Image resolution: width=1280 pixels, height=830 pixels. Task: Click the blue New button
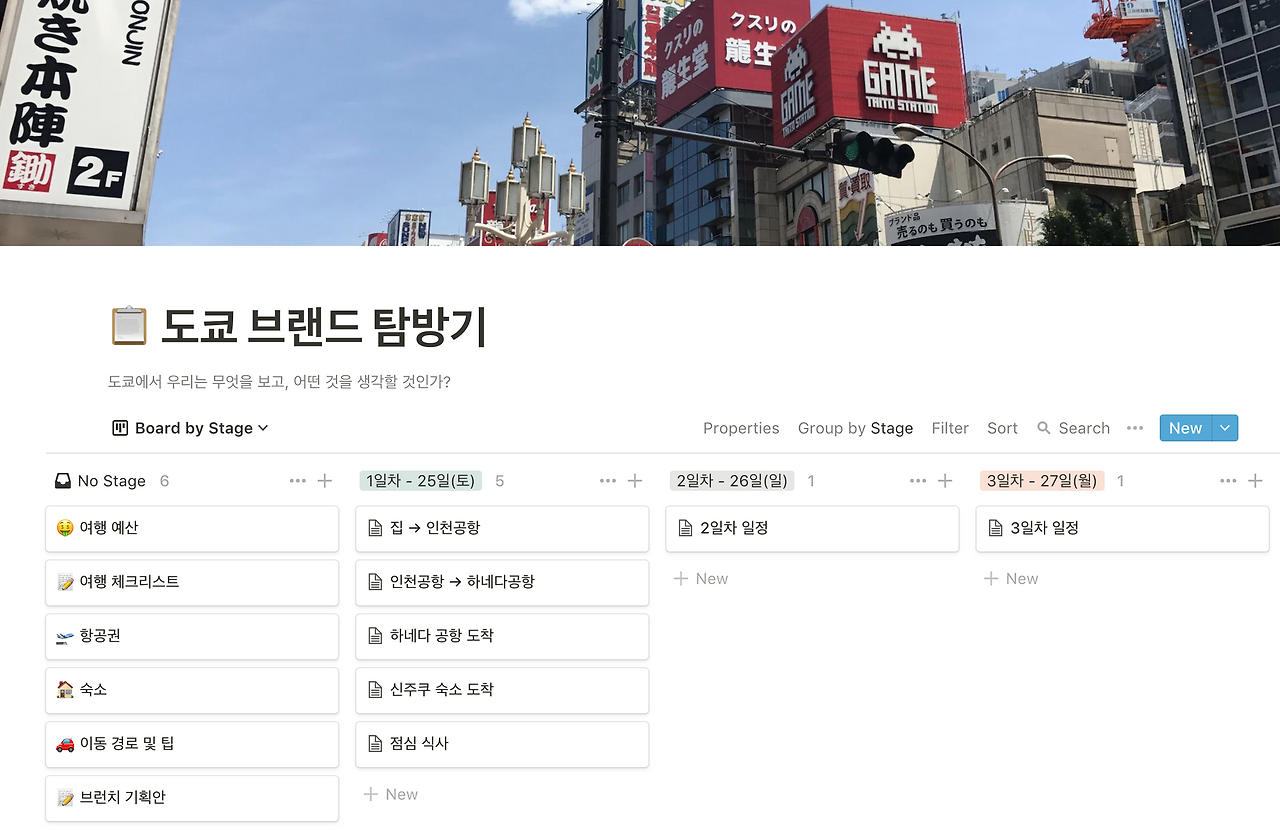1185,428
